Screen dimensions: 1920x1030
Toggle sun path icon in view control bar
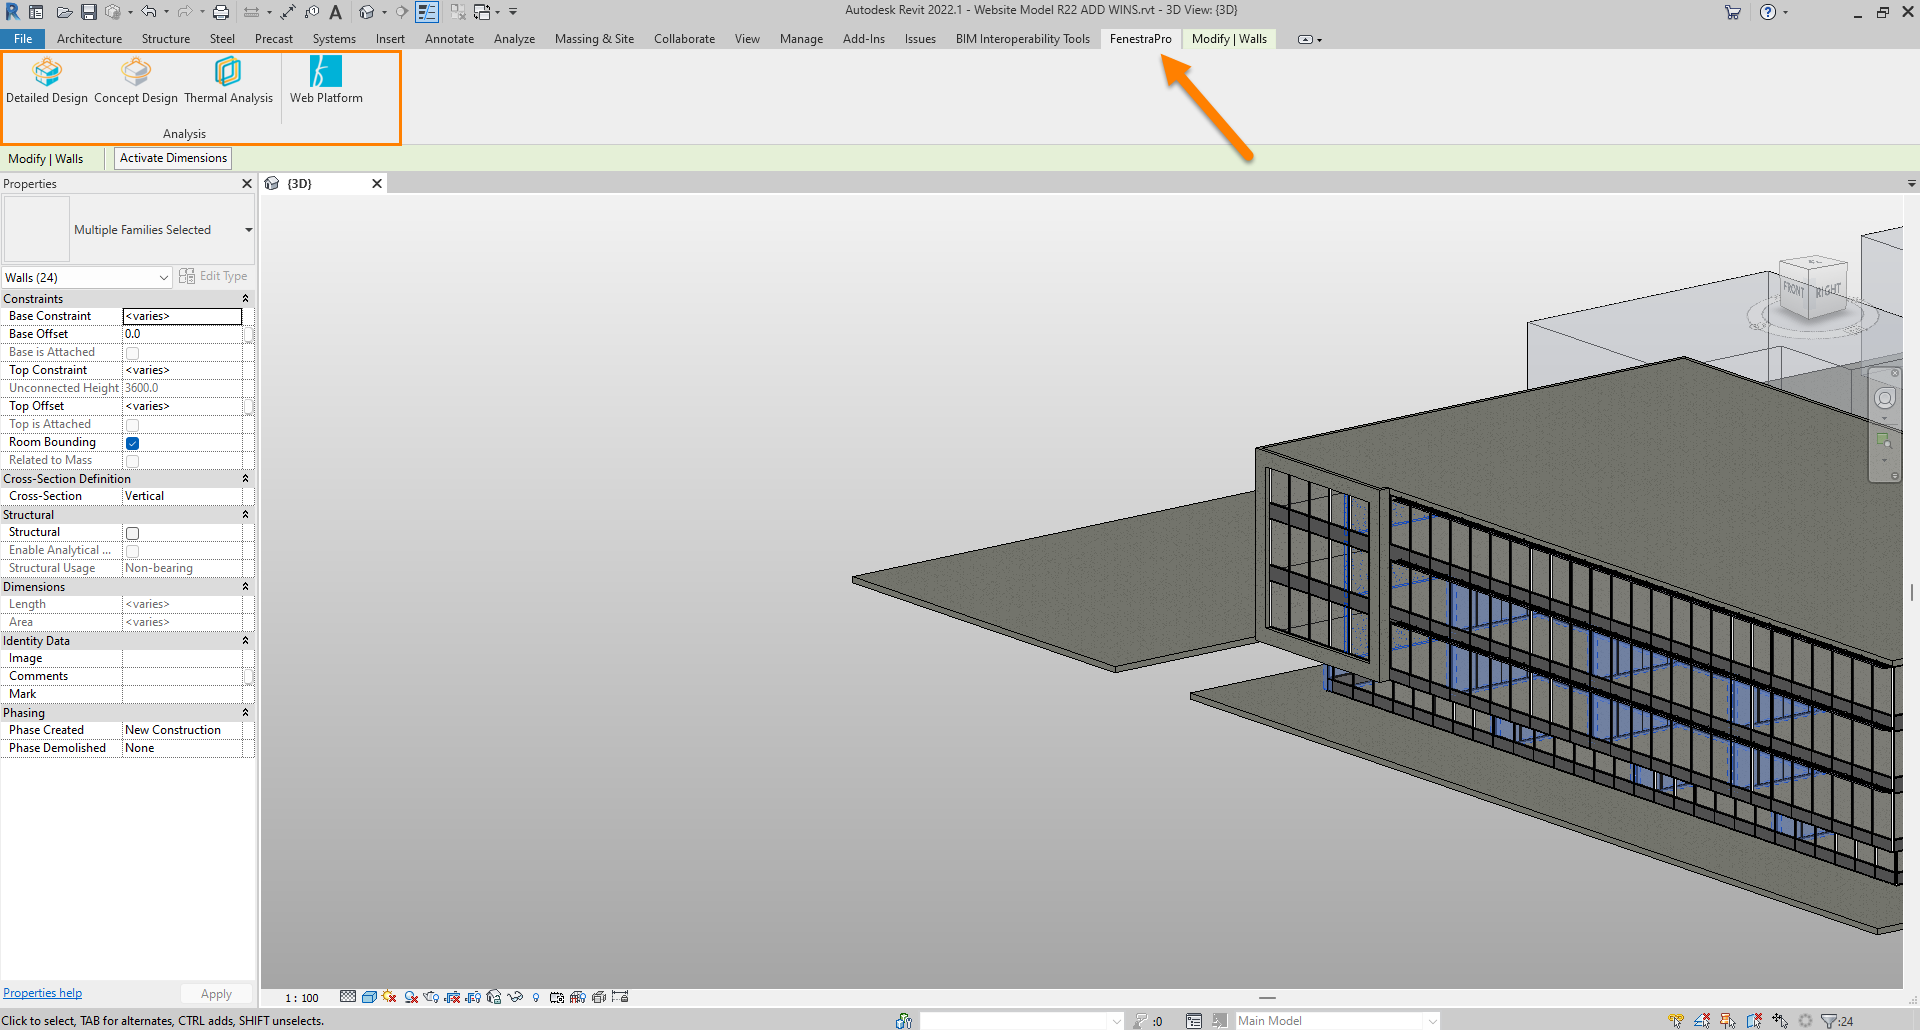click(x=389, y=997)
